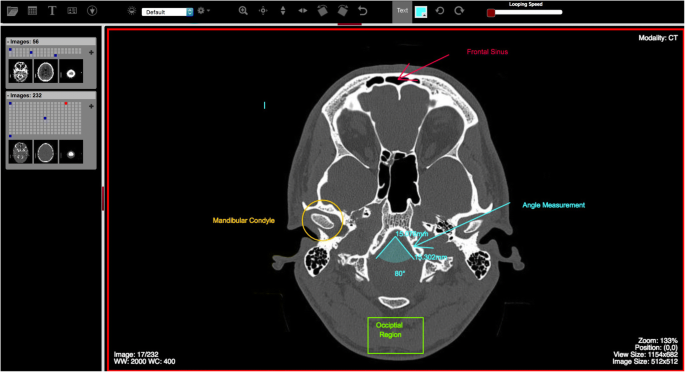
Task: Click the brightness window-level sun icon
Action: (x=131, y=11)
